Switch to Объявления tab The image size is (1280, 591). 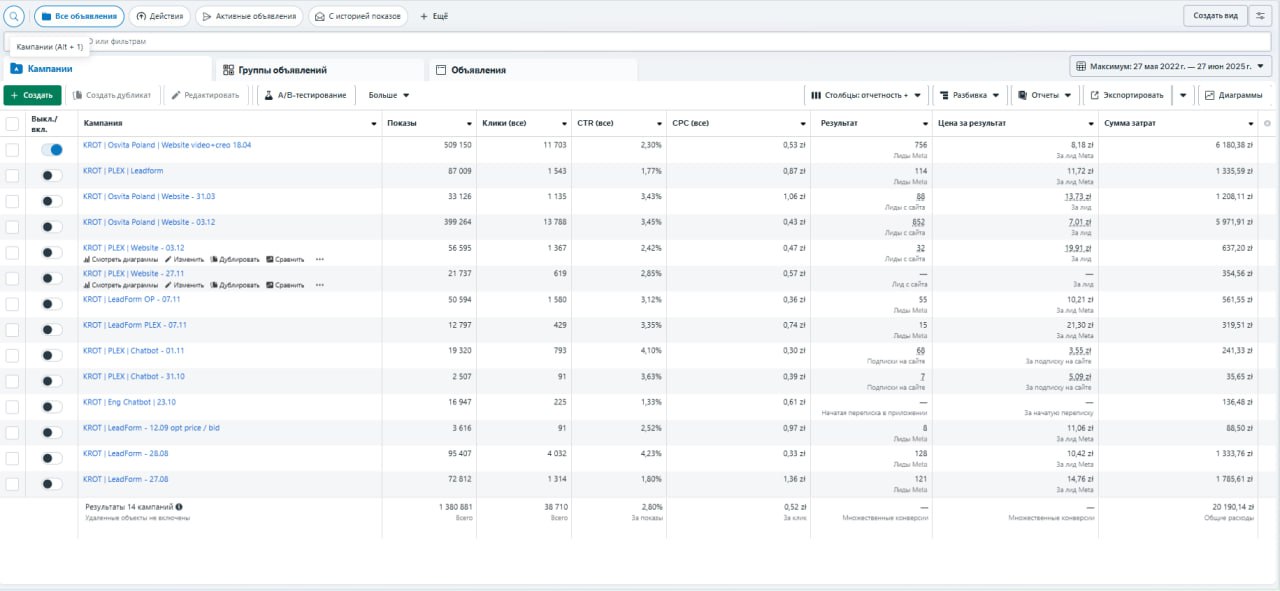(477, 70)
